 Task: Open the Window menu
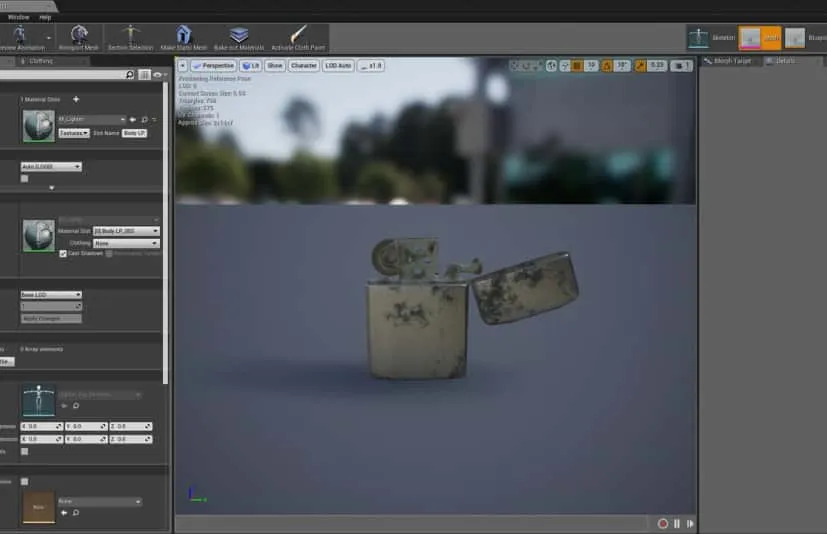(x=18, y=17)
